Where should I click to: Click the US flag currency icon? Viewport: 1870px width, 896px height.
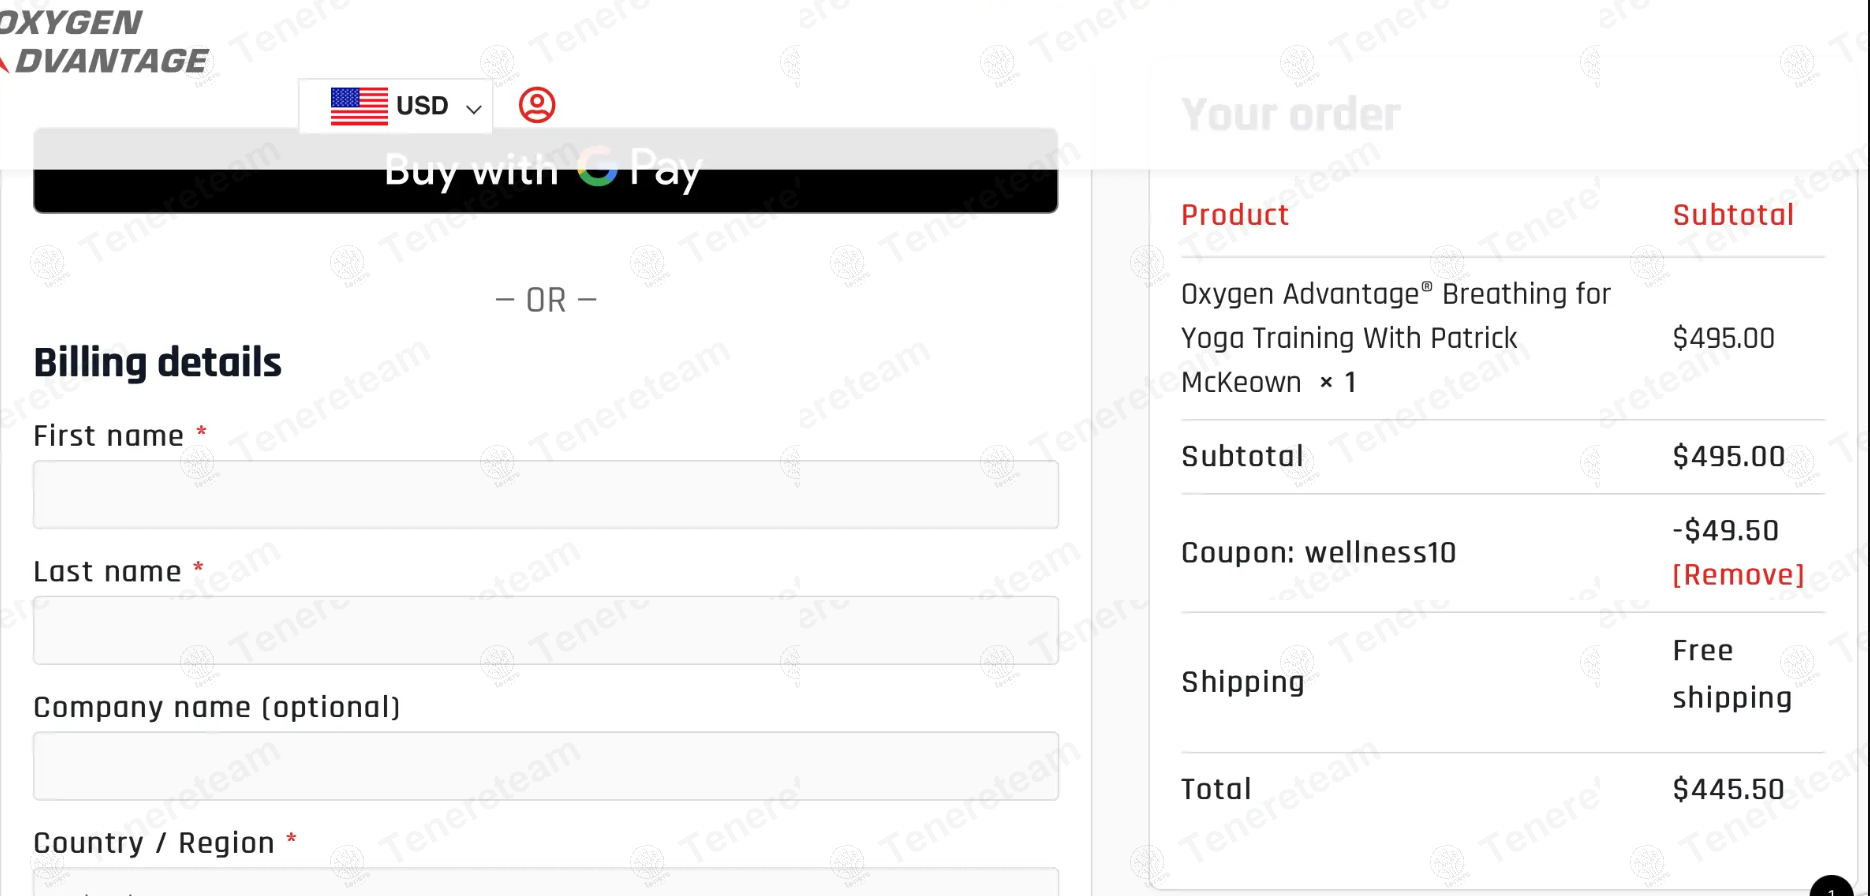359,106
